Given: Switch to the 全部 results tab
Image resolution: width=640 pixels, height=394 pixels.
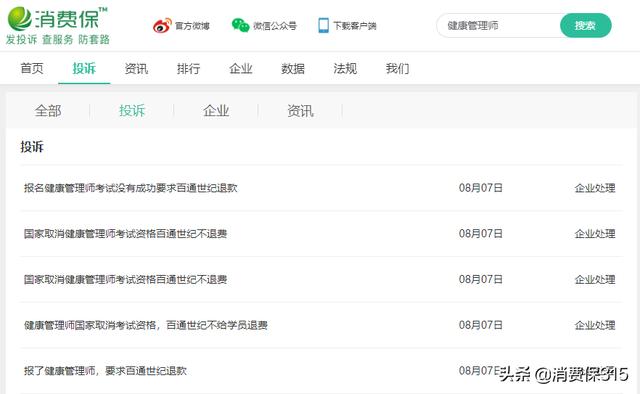Looking at the screenshot, I should tap(48, 111).
